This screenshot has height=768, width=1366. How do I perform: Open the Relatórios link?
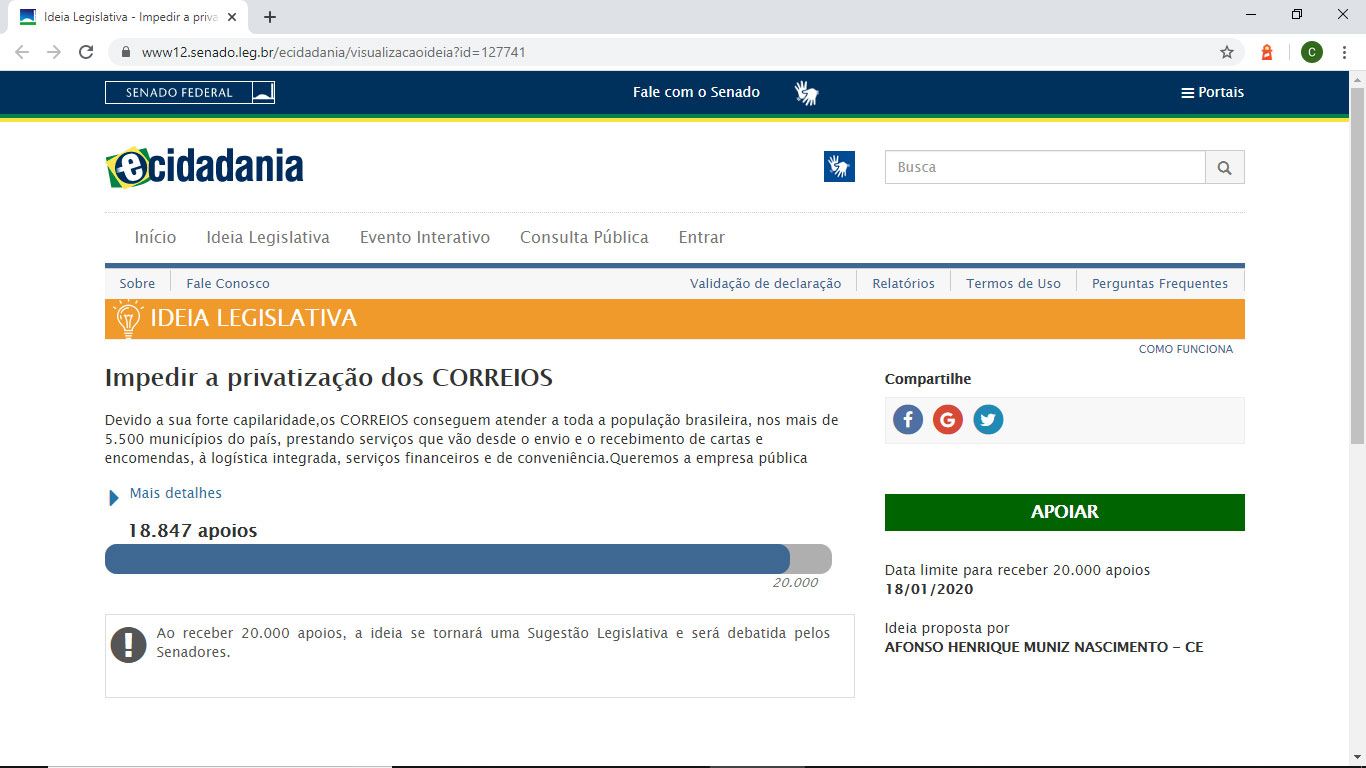coord(904,284)
